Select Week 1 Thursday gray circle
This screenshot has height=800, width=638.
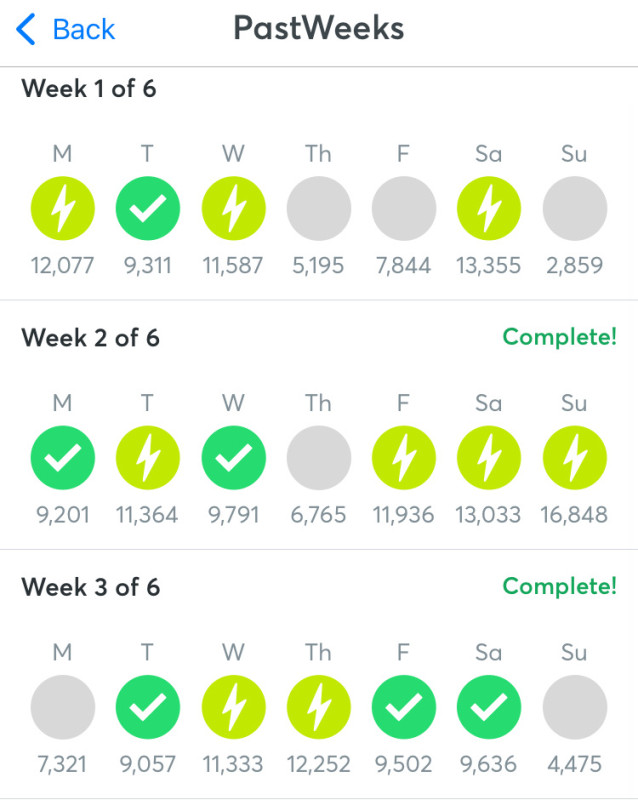[319, 209]
